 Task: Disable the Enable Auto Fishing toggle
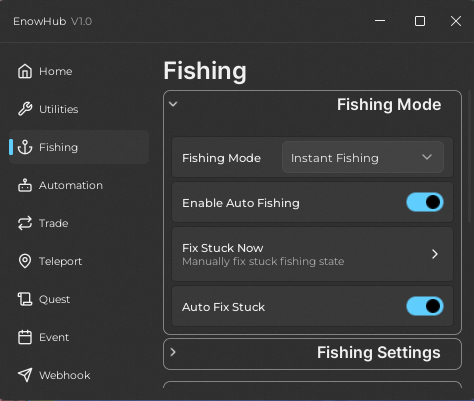425,202
